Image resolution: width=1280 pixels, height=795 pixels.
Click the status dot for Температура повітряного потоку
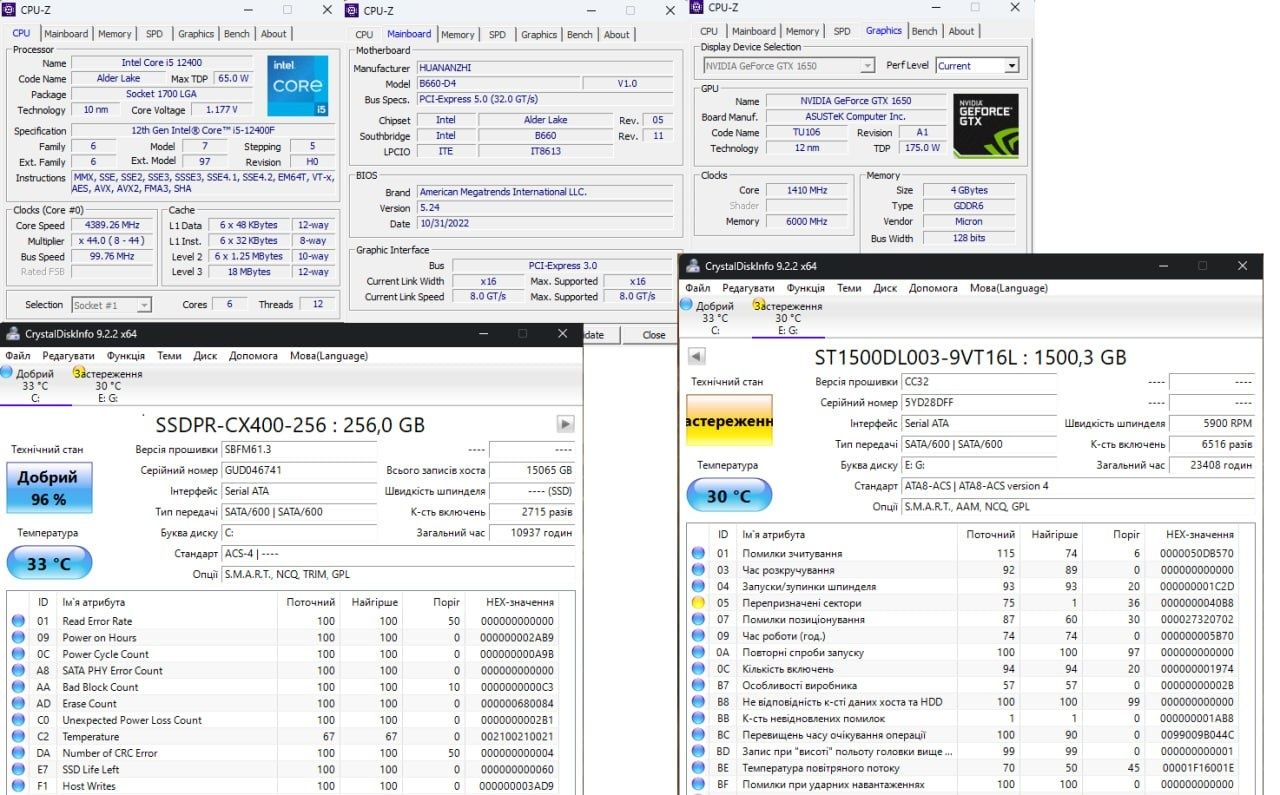(698, 768)
